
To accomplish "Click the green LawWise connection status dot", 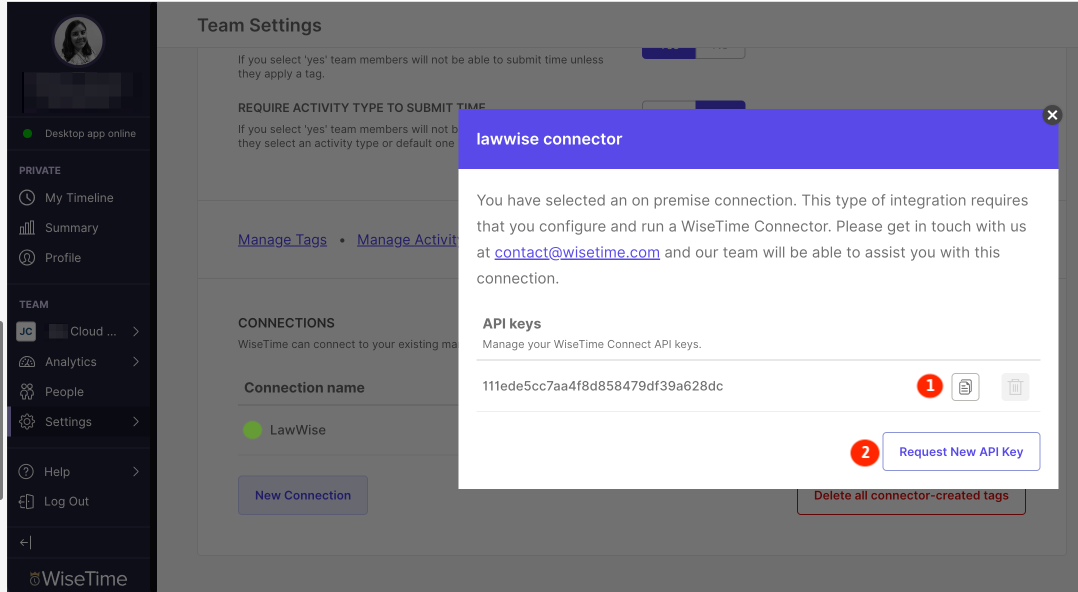I will 252,430.
